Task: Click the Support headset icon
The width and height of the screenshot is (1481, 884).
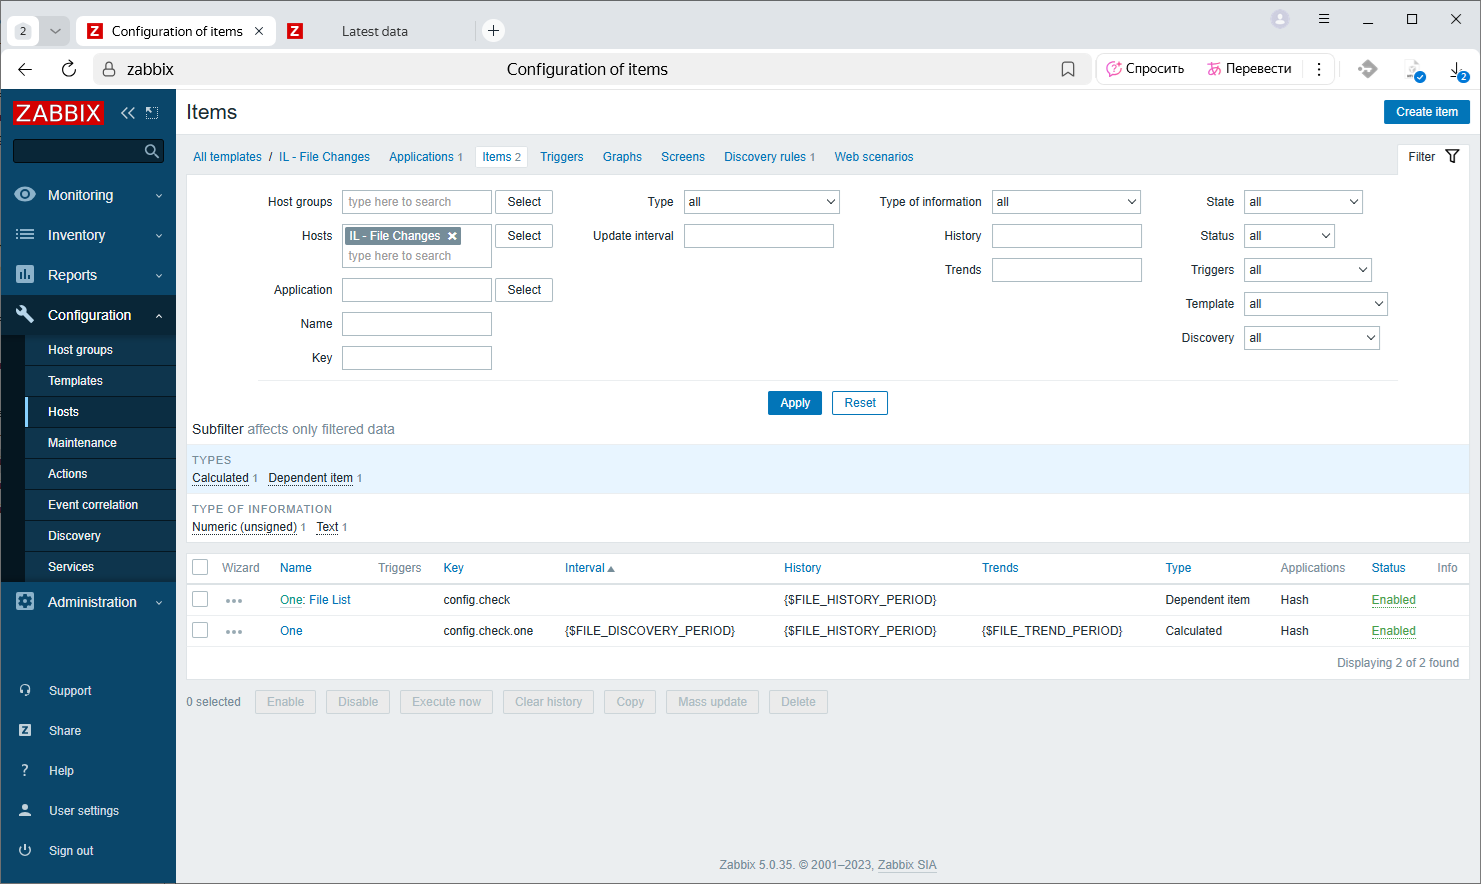Action: 25,690
